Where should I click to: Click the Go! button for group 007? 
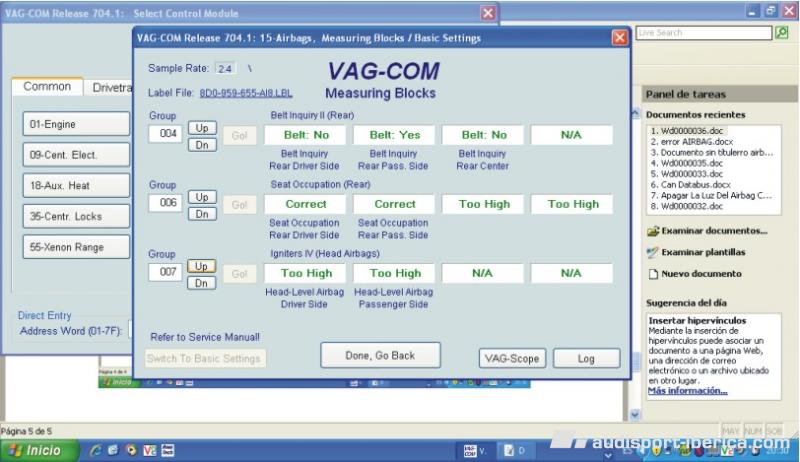click(239, 274)
